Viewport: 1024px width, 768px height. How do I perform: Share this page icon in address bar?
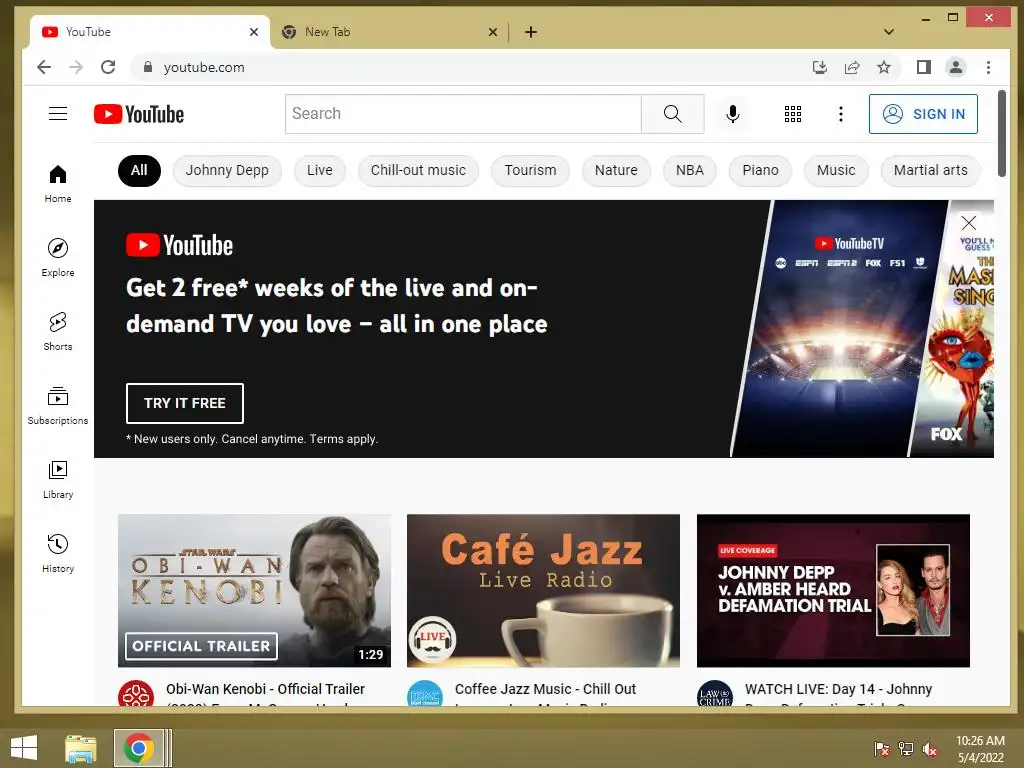click(852, 67)
